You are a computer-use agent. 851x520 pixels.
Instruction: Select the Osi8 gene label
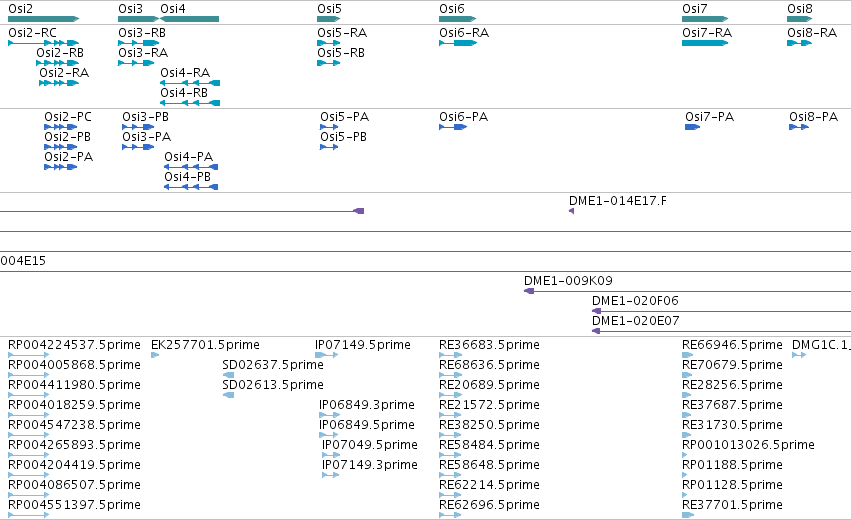pos(800,9)
